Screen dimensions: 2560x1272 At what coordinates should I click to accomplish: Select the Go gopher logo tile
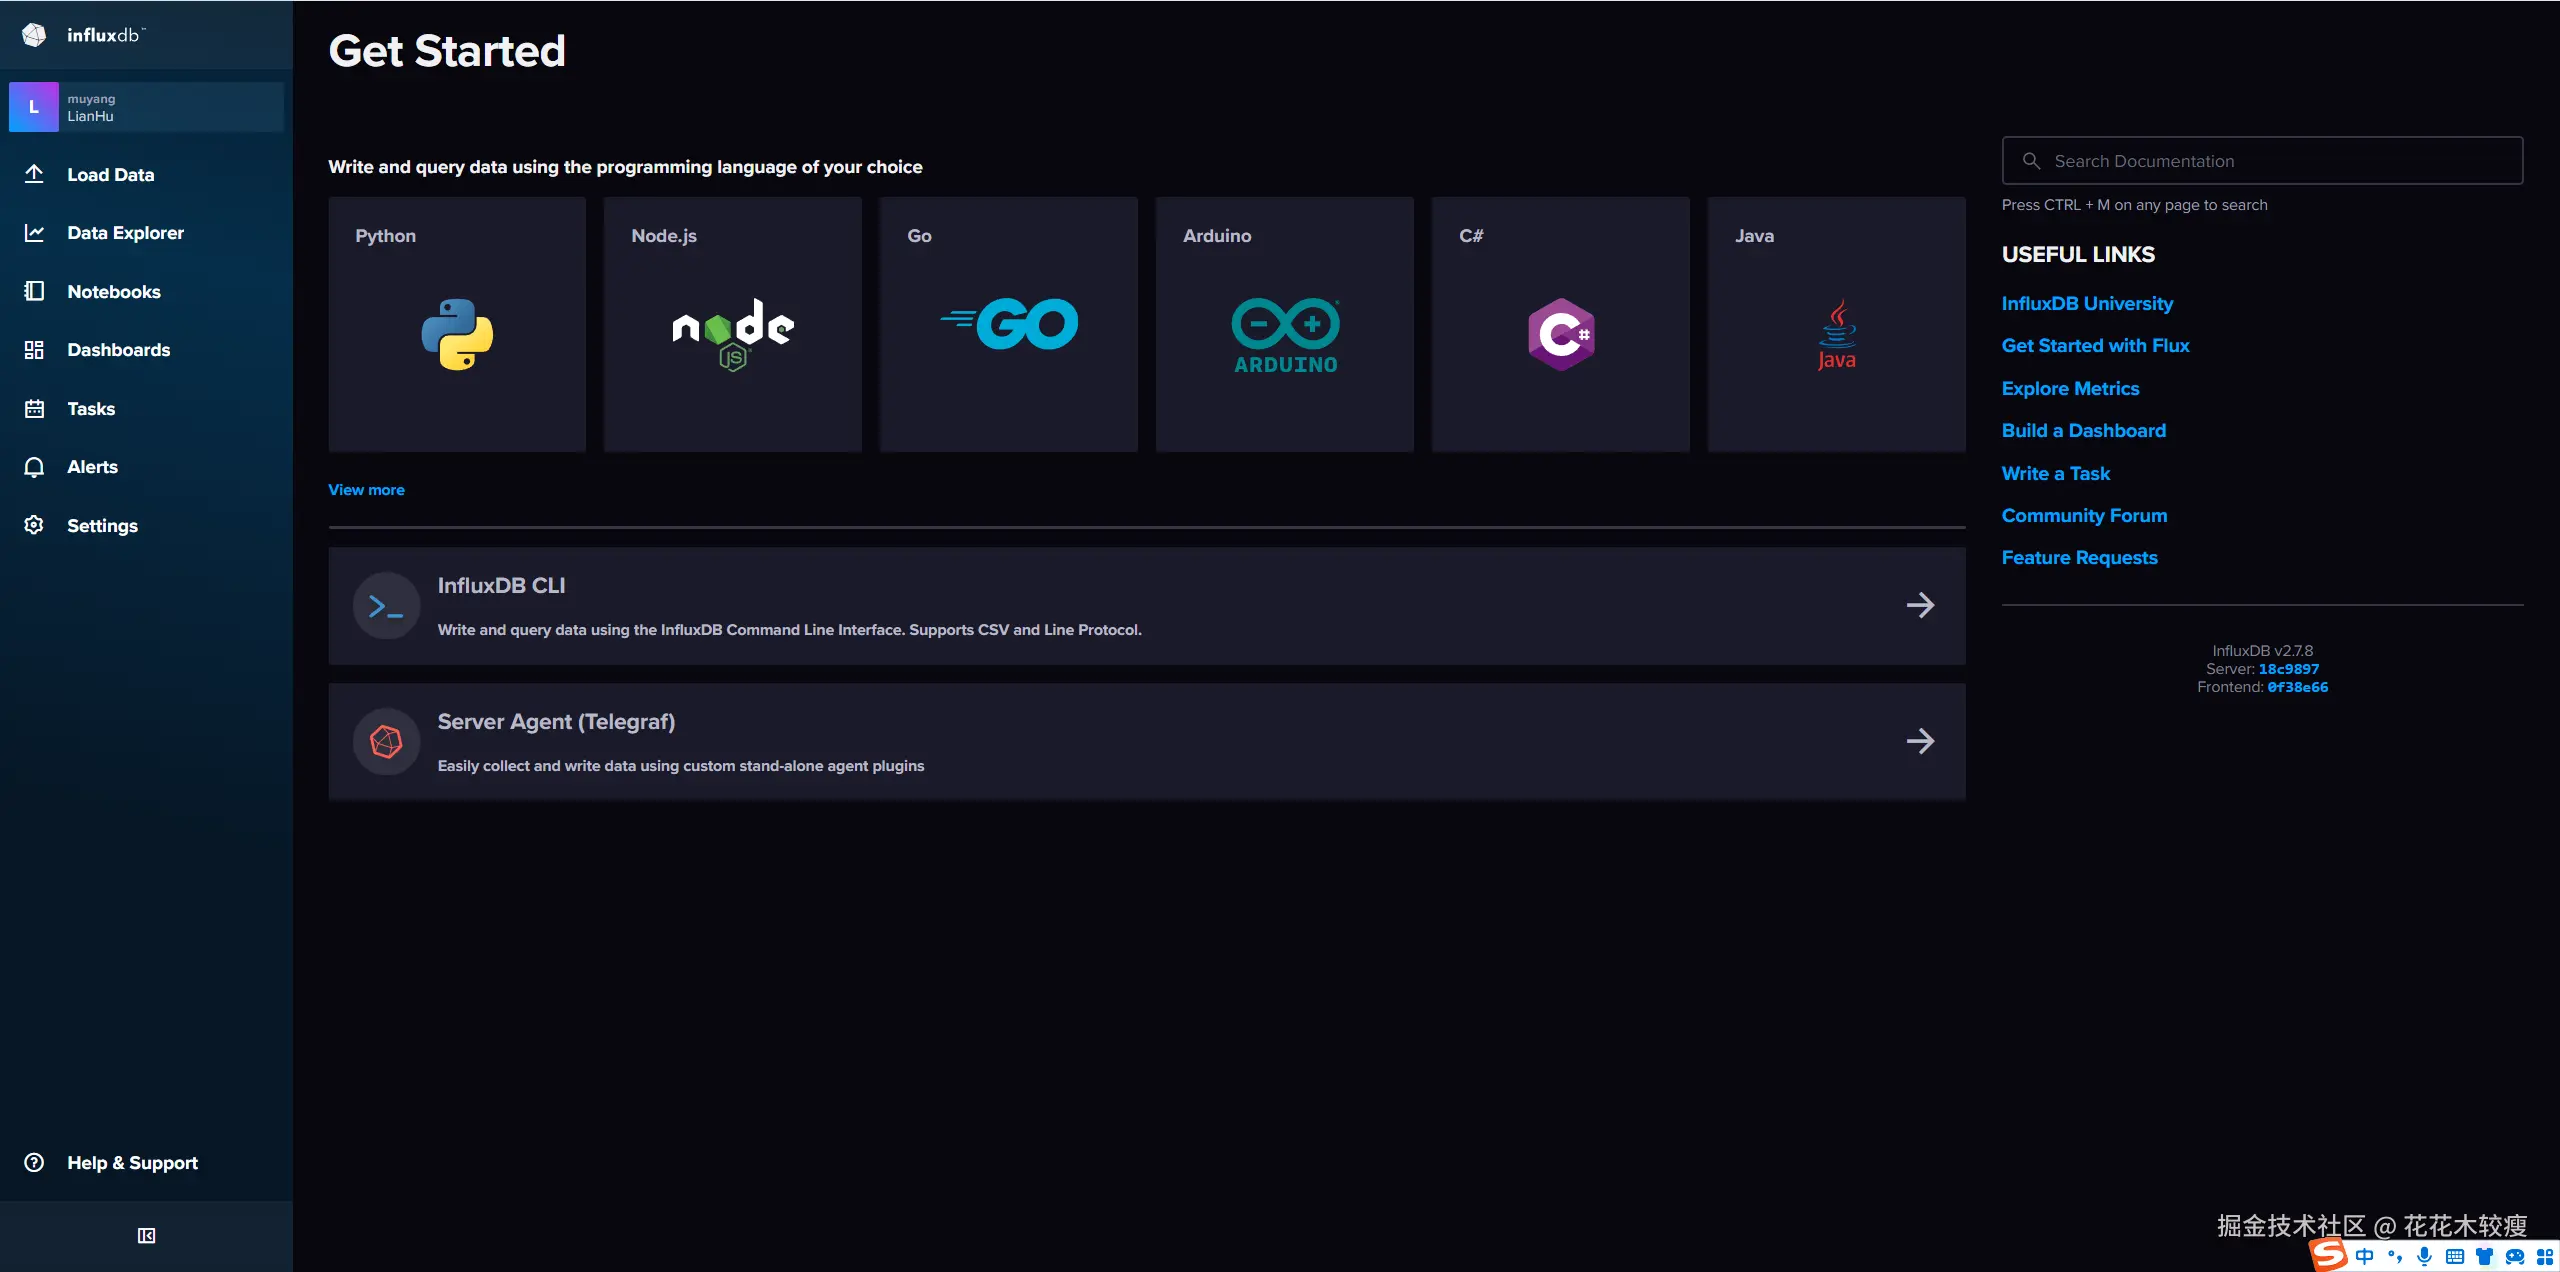click(1008, 324)
